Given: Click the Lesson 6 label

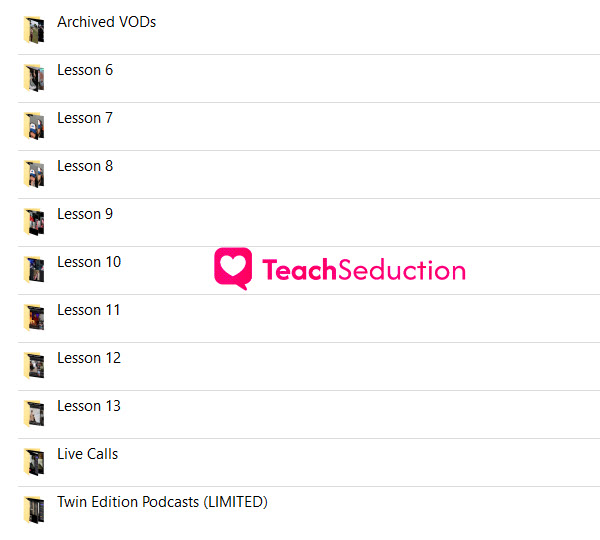Looking at the screenshot, I should [85, 70].
